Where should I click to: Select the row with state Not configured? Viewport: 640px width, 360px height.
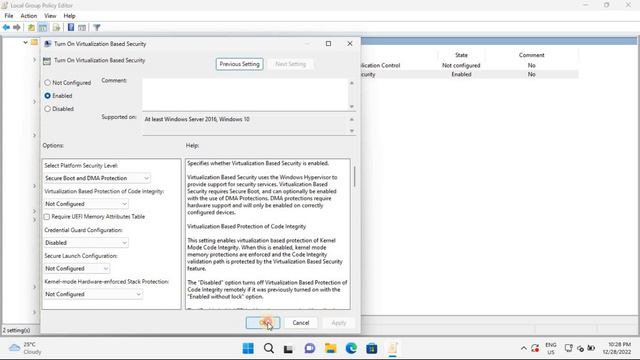coord(469,65)
